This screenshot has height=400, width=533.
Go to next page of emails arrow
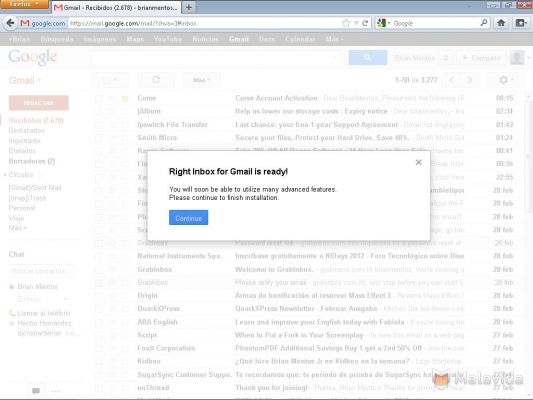(x=470, y=80)
